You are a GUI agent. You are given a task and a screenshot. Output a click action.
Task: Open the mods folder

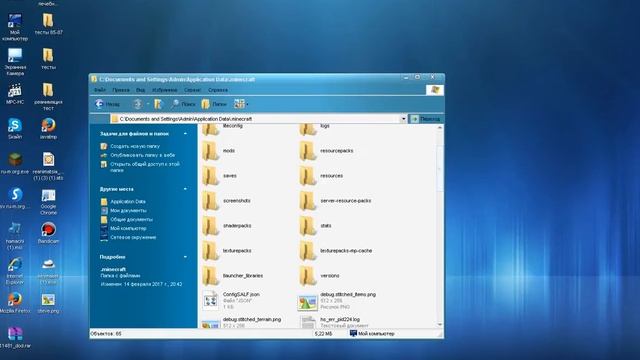[219, 151]
